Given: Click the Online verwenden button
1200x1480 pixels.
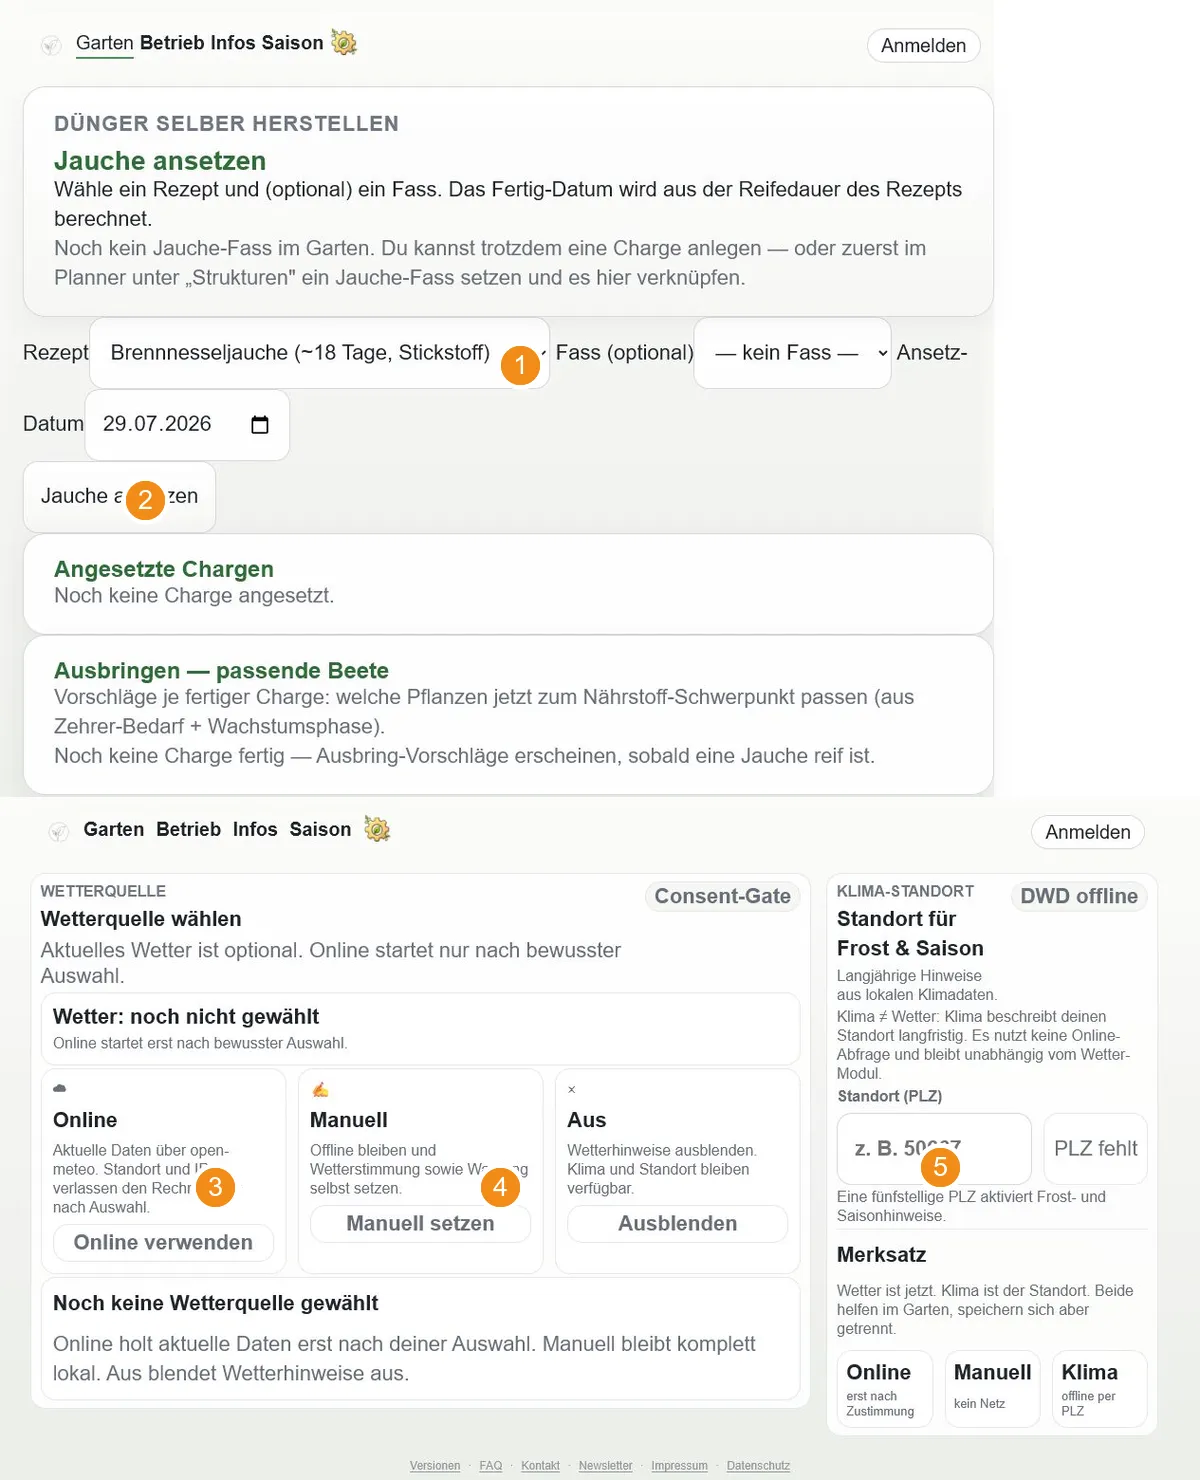Looking at the screenshot, I should 163,1242.
